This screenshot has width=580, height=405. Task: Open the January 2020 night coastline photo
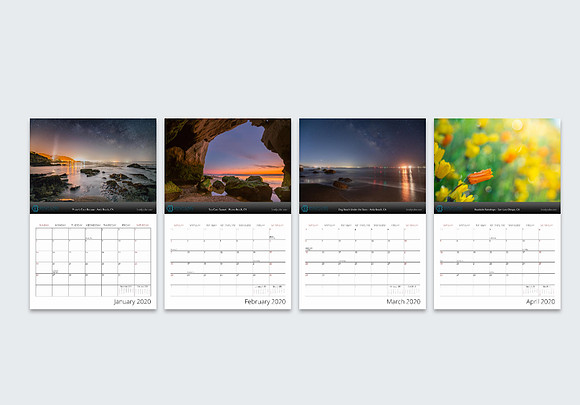pos(93,160)
